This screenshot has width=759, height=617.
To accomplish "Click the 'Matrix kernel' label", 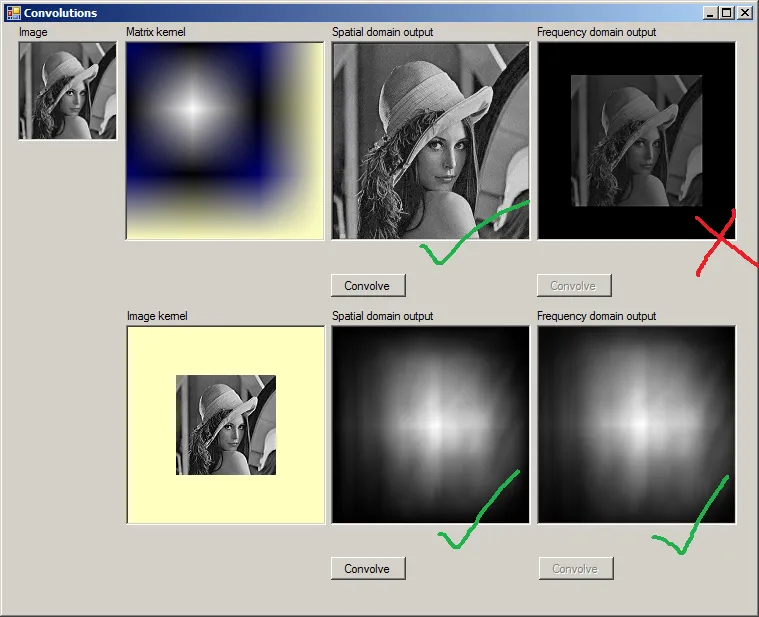I will click(156, 32).
